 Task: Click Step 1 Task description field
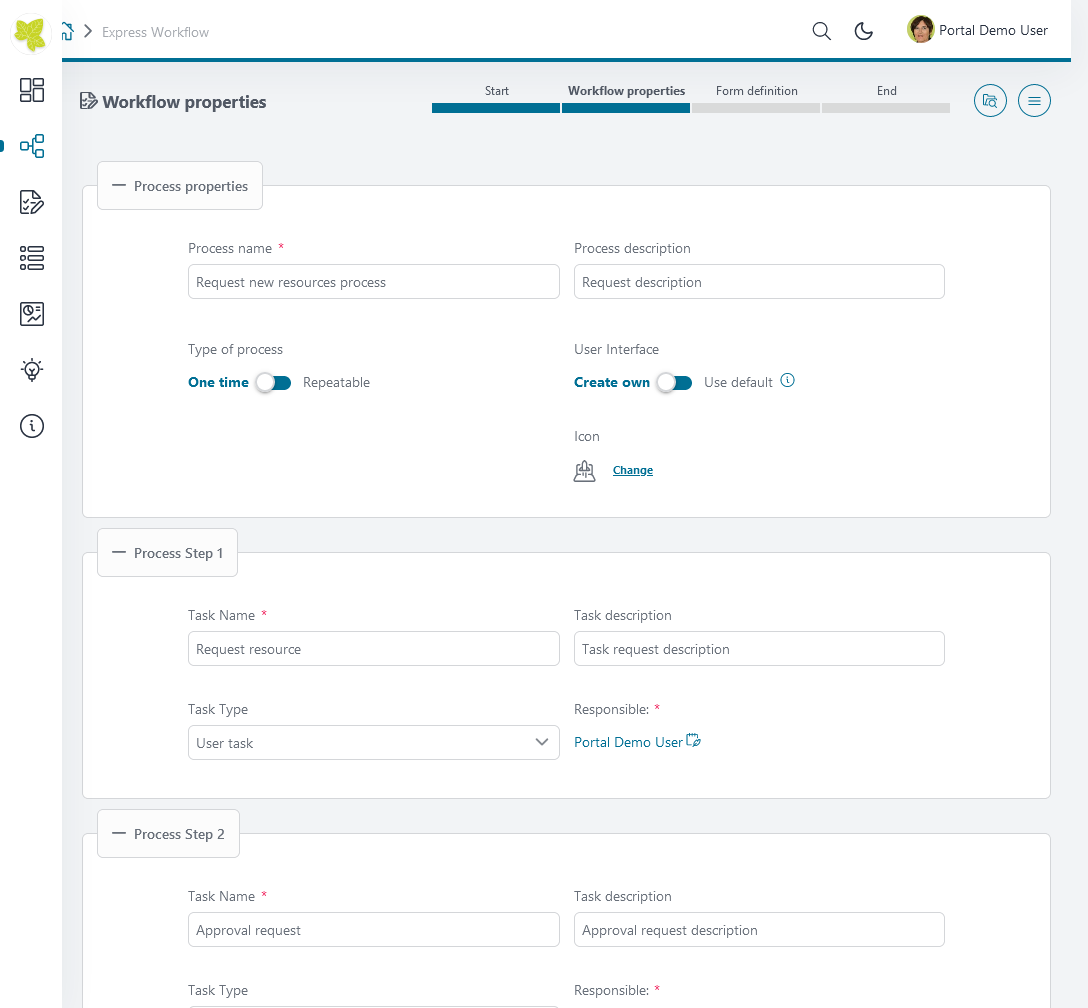pyautogui.click(x=759, y=649)
